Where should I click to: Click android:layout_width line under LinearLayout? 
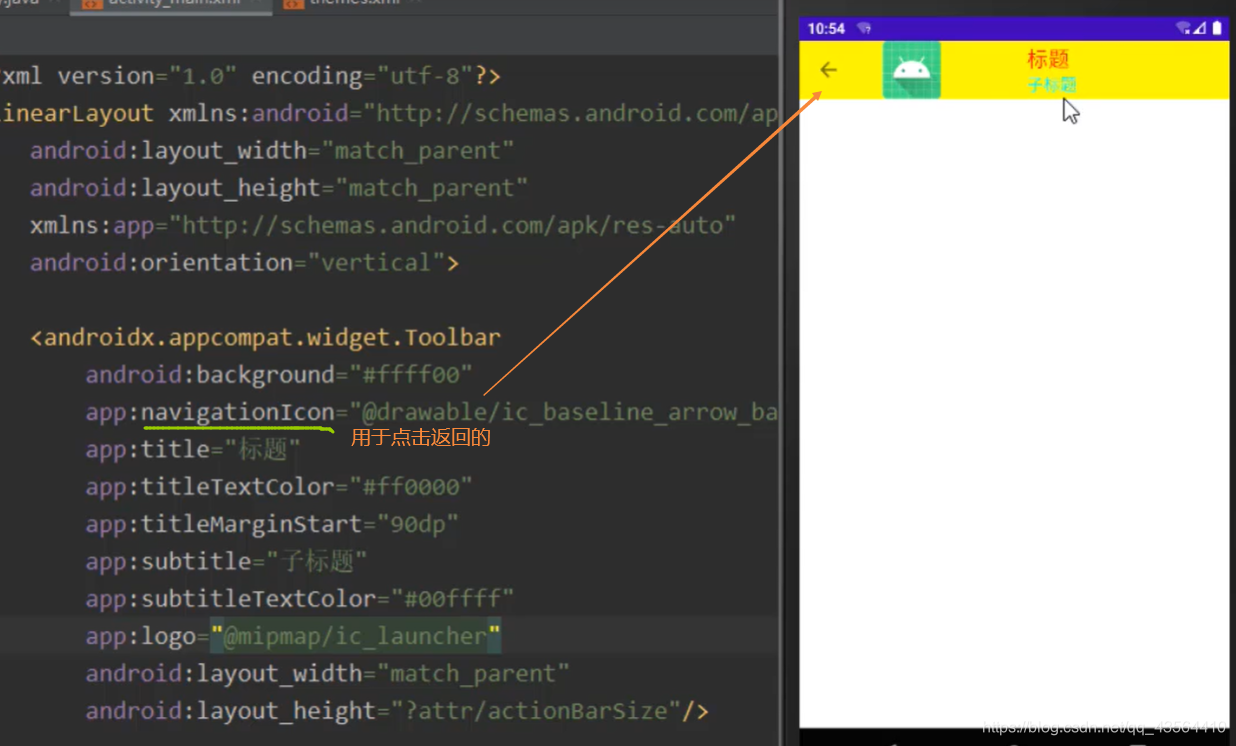click(272, 151)
